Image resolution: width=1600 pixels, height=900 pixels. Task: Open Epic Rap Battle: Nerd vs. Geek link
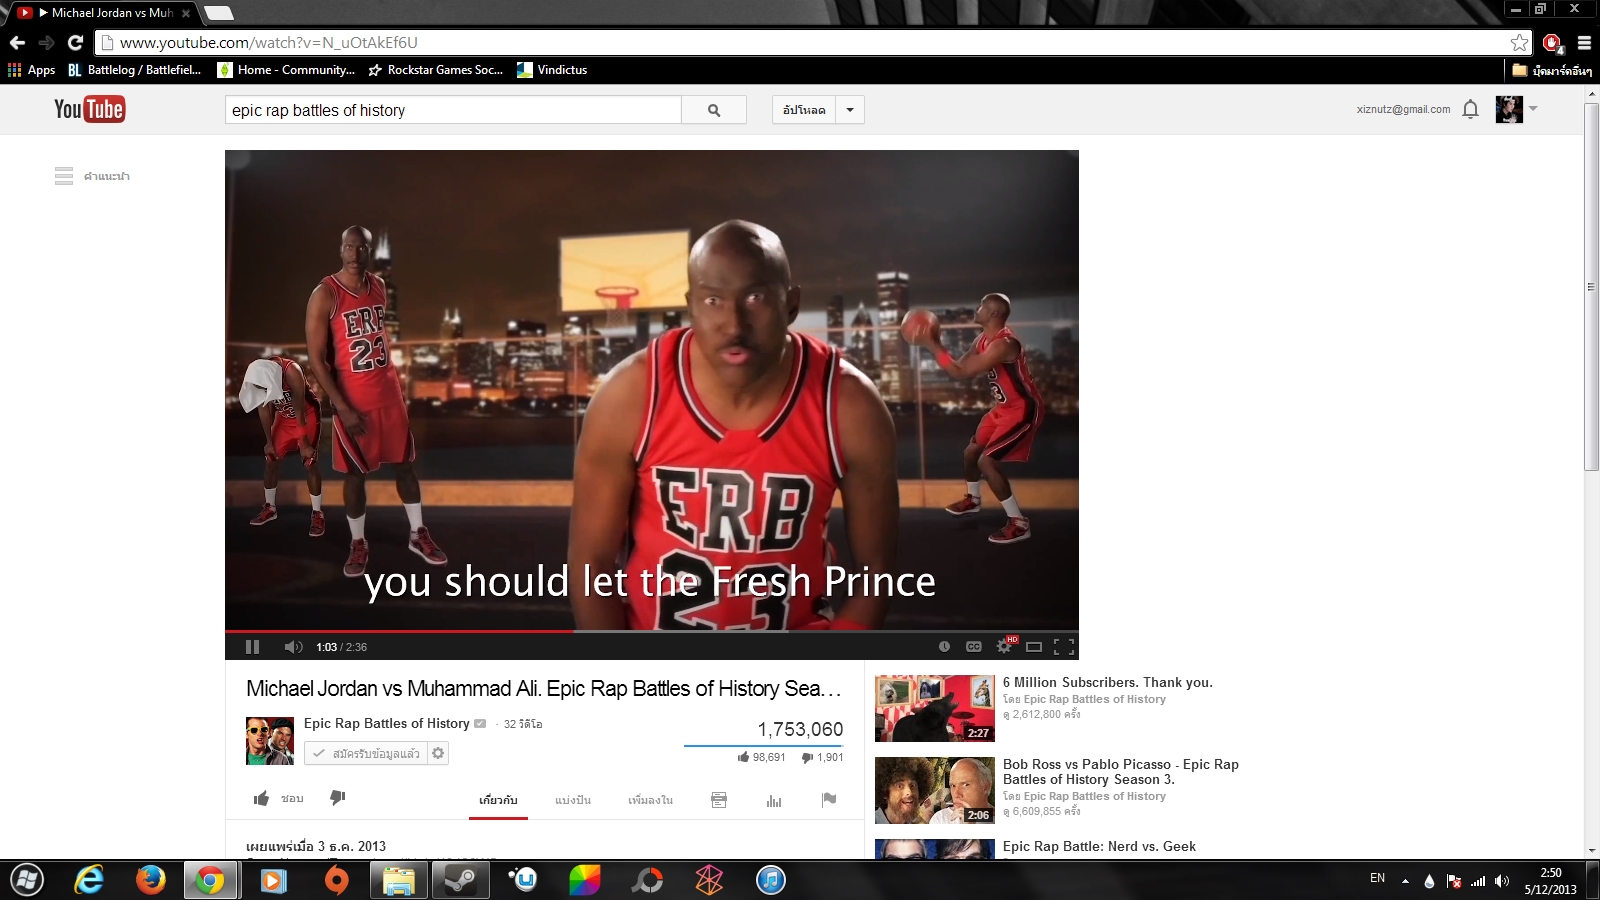[1099, 846]
